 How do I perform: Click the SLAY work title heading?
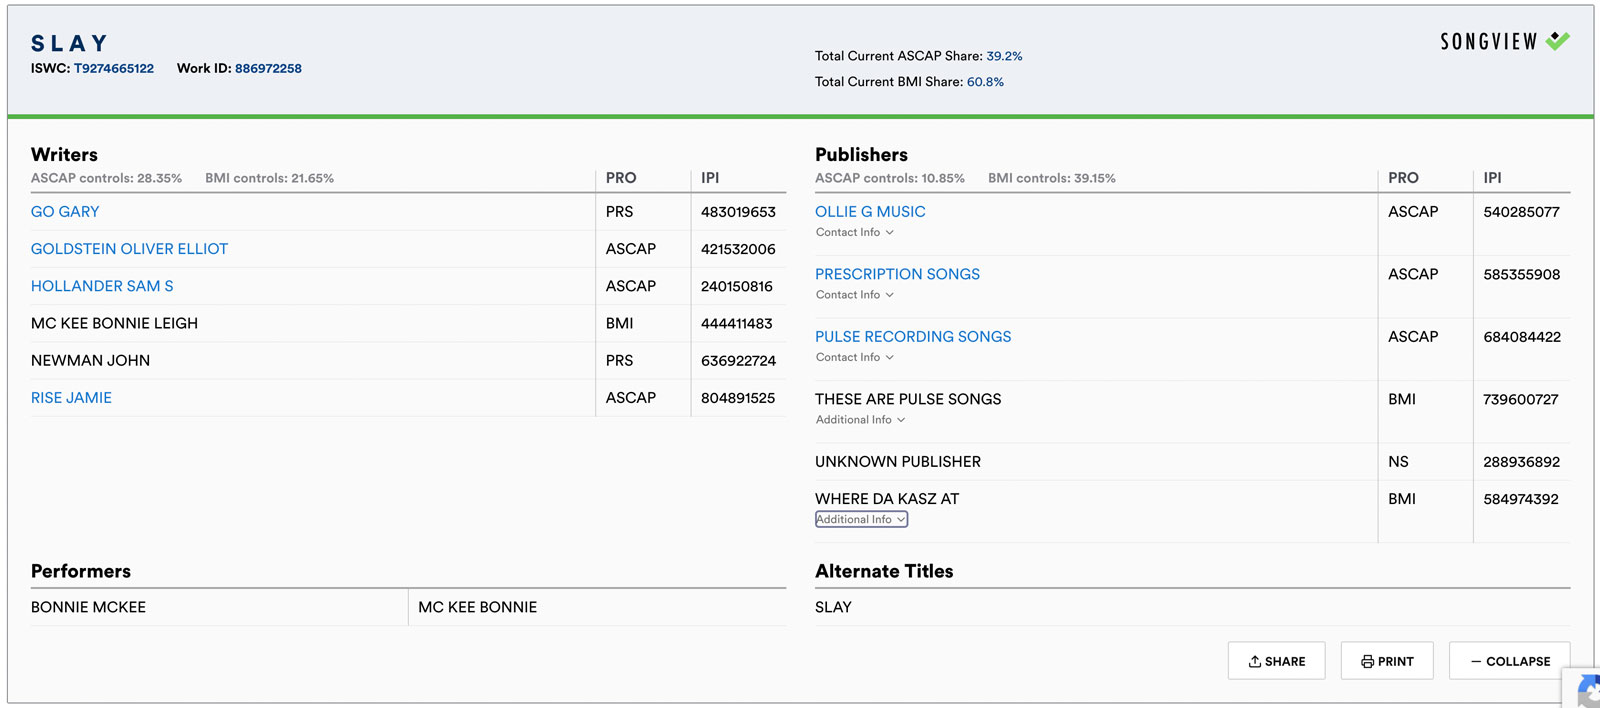[69, 43]
